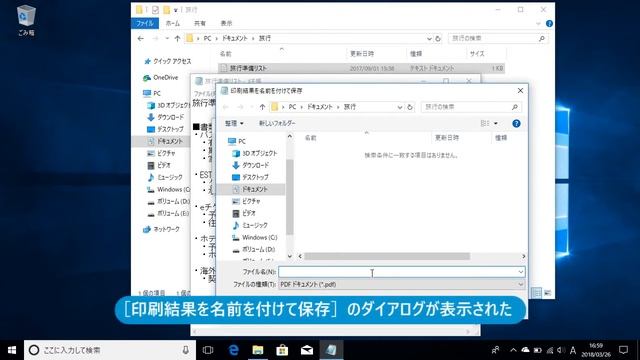Open the File tab in the Explorer window
The image size is (640, 360).
[x=145, y=24]
